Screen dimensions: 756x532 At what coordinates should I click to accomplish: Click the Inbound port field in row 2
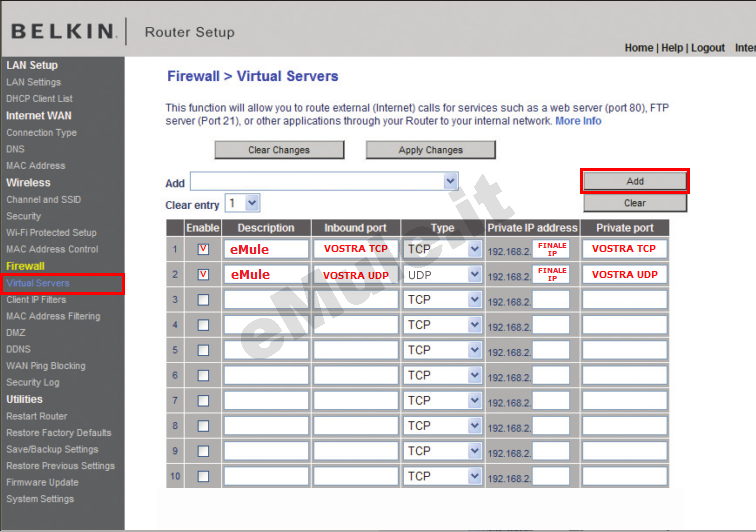click(356, 274)
